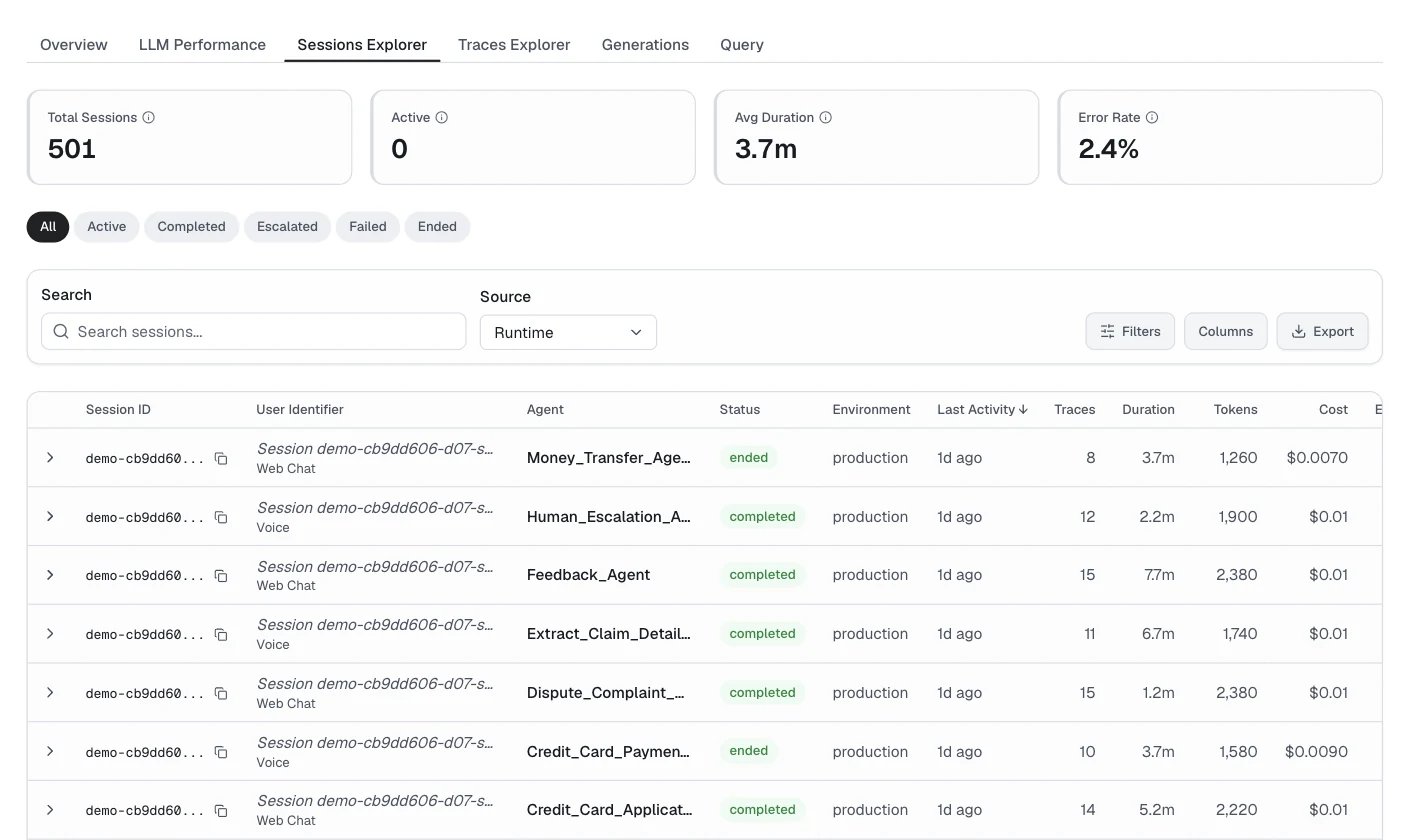Expand the Extract_Claim_Detail session row

[50, 633]
